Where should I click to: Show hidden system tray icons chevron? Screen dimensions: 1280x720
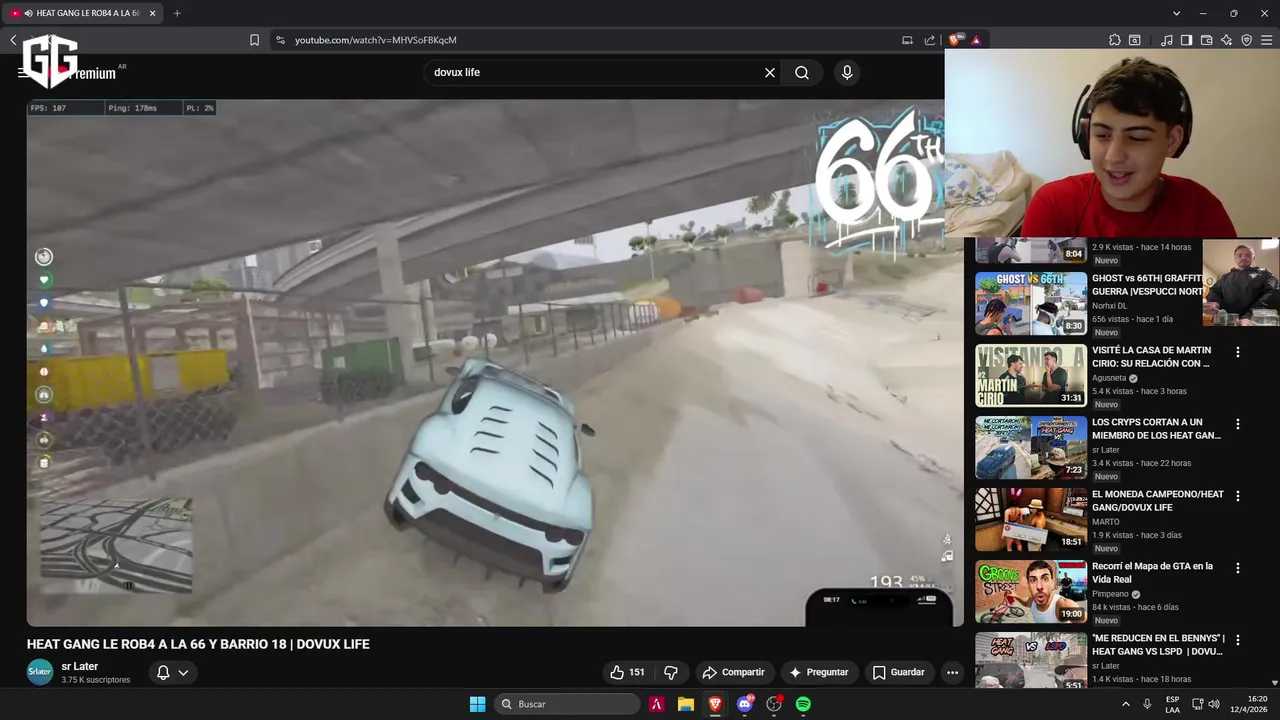(x=1125, y=704)
